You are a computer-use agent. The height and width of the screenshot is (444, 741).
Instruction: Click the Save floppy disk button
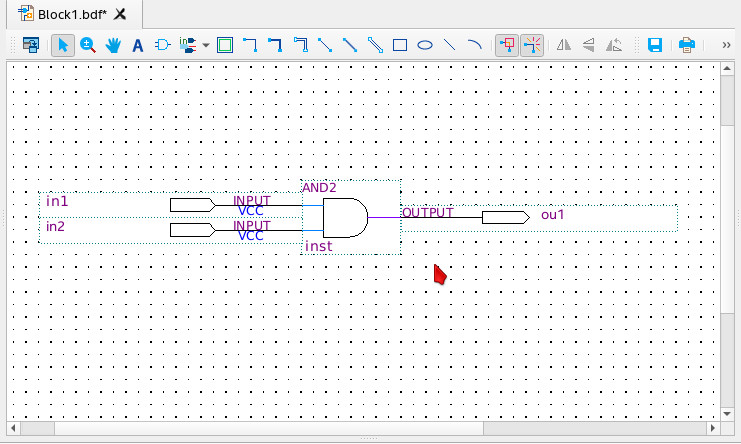[x=655, y=45]
